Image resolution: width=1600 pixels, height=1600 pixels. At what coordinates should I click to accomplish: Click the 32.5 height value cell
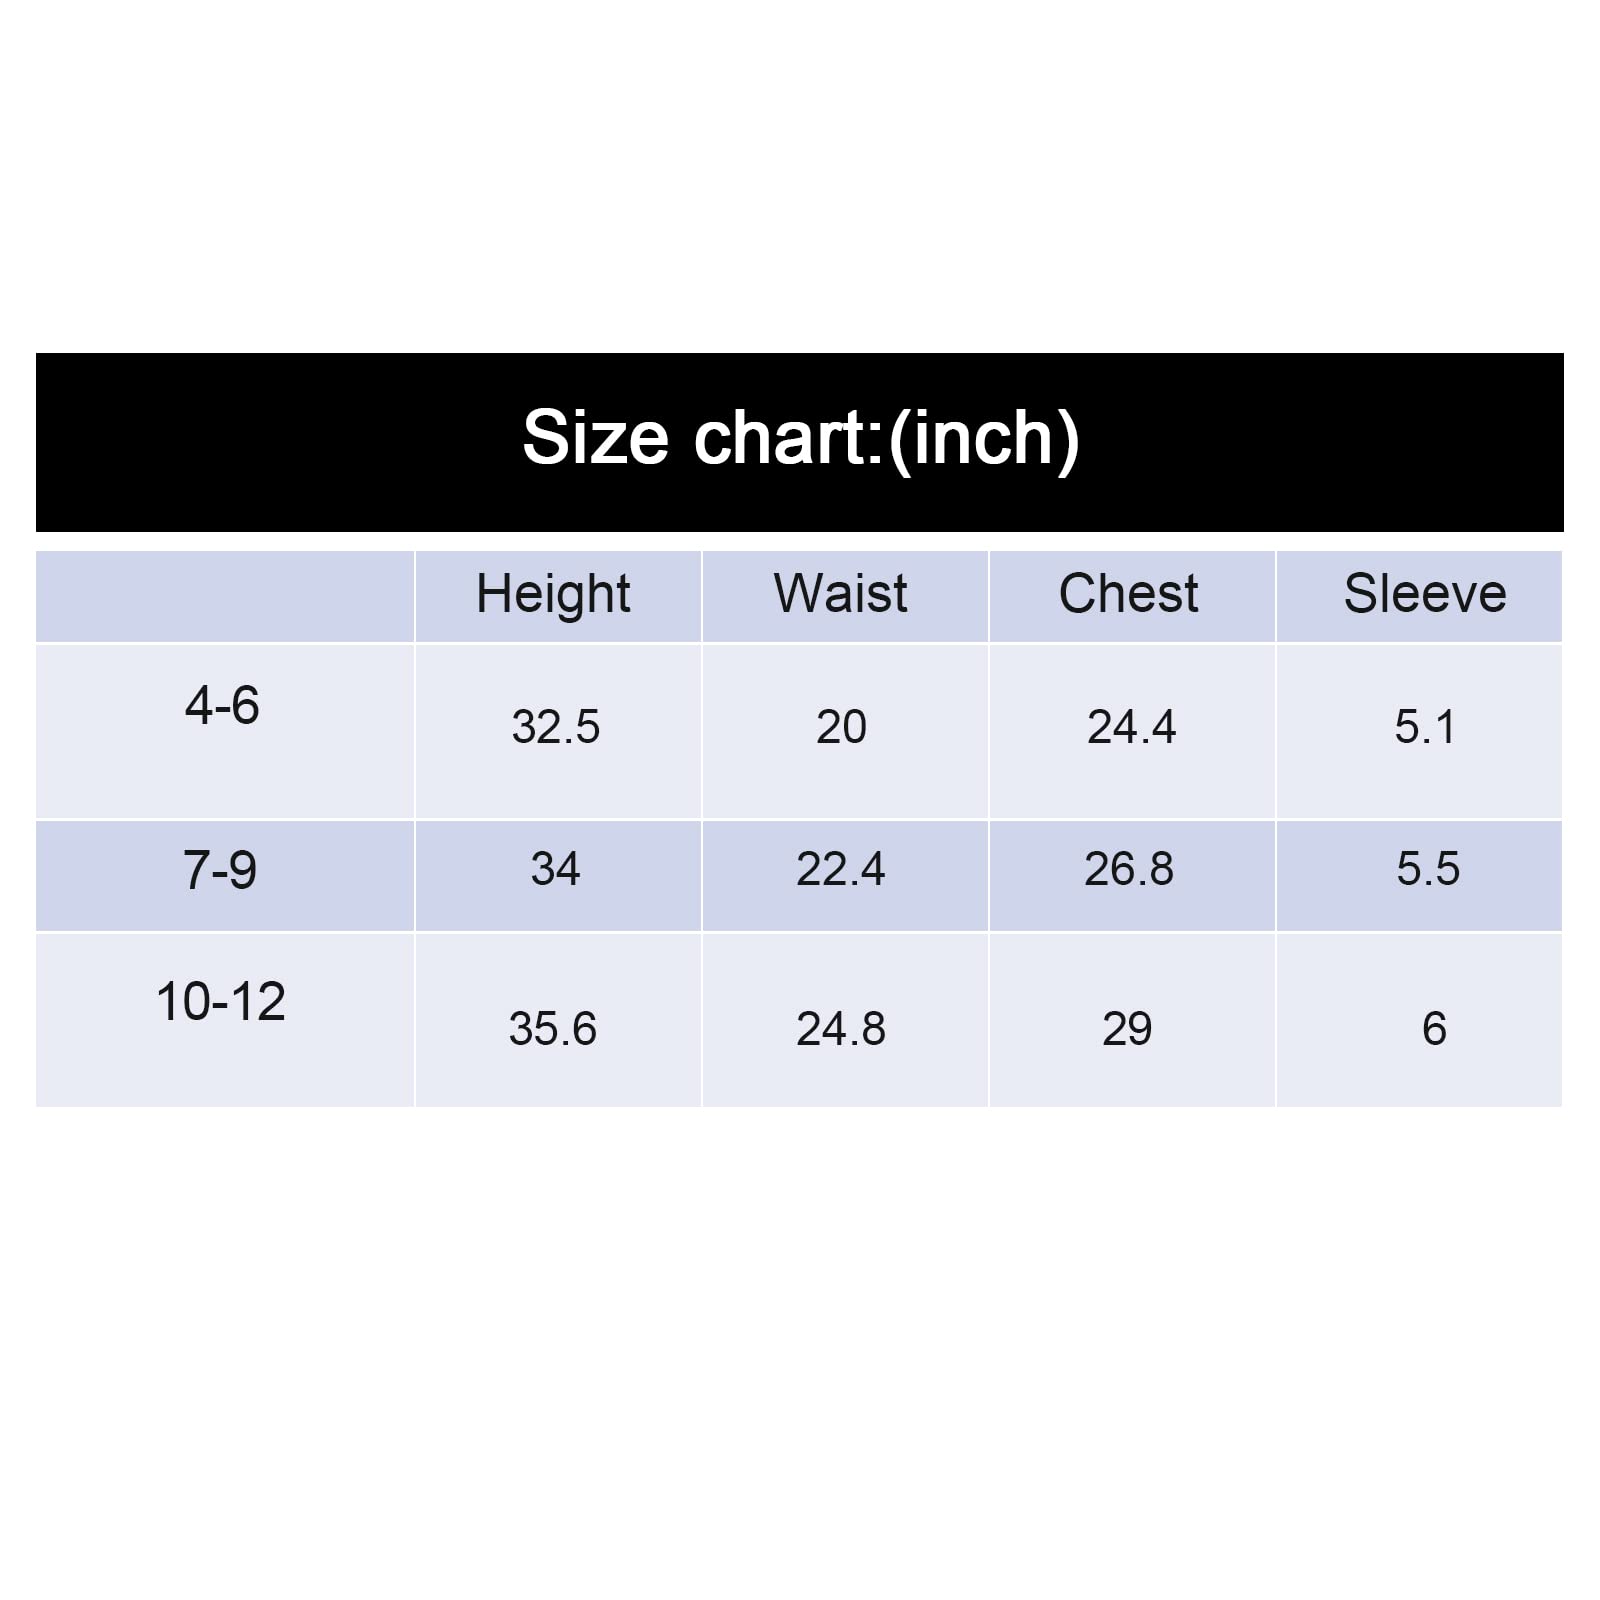pyautogui.click(x=555, y=727)
